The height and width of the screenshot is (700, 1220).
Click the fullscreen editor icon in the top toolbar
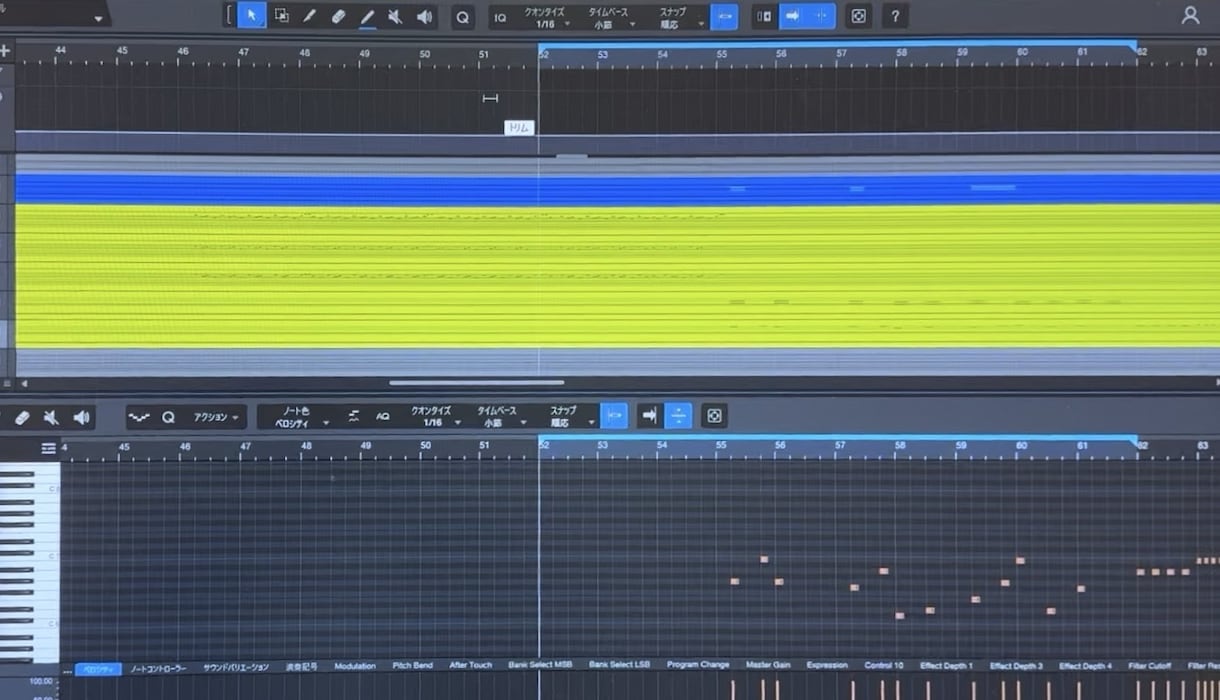pyautogui.click(x=859, y=16)
